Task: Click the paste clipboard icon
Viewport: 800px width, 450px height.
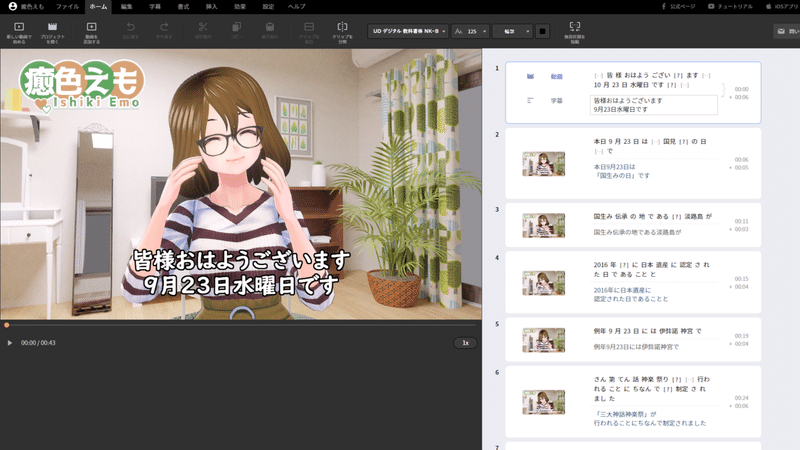Action: click(x=270, y=27)
